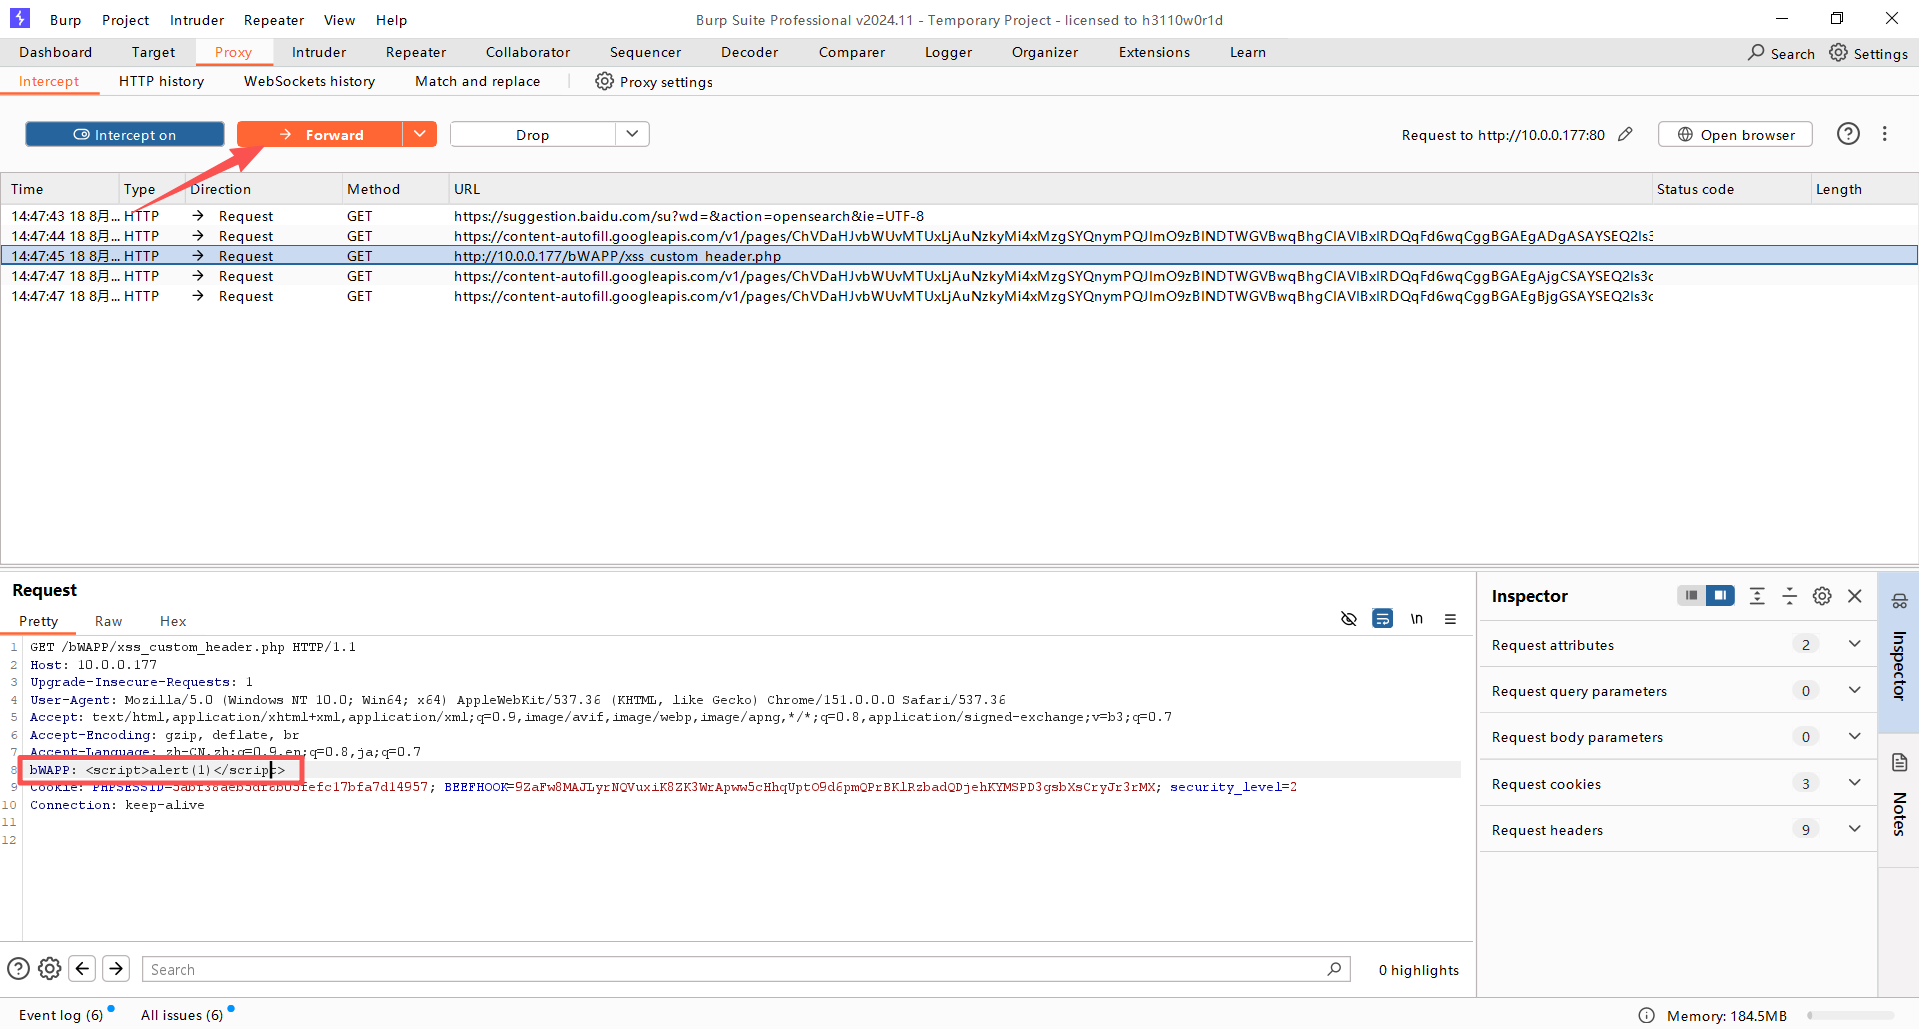This screenshot has height=1030, width=1920.
Task: Toggle the Intercept on button
Action: coord(125,134)
